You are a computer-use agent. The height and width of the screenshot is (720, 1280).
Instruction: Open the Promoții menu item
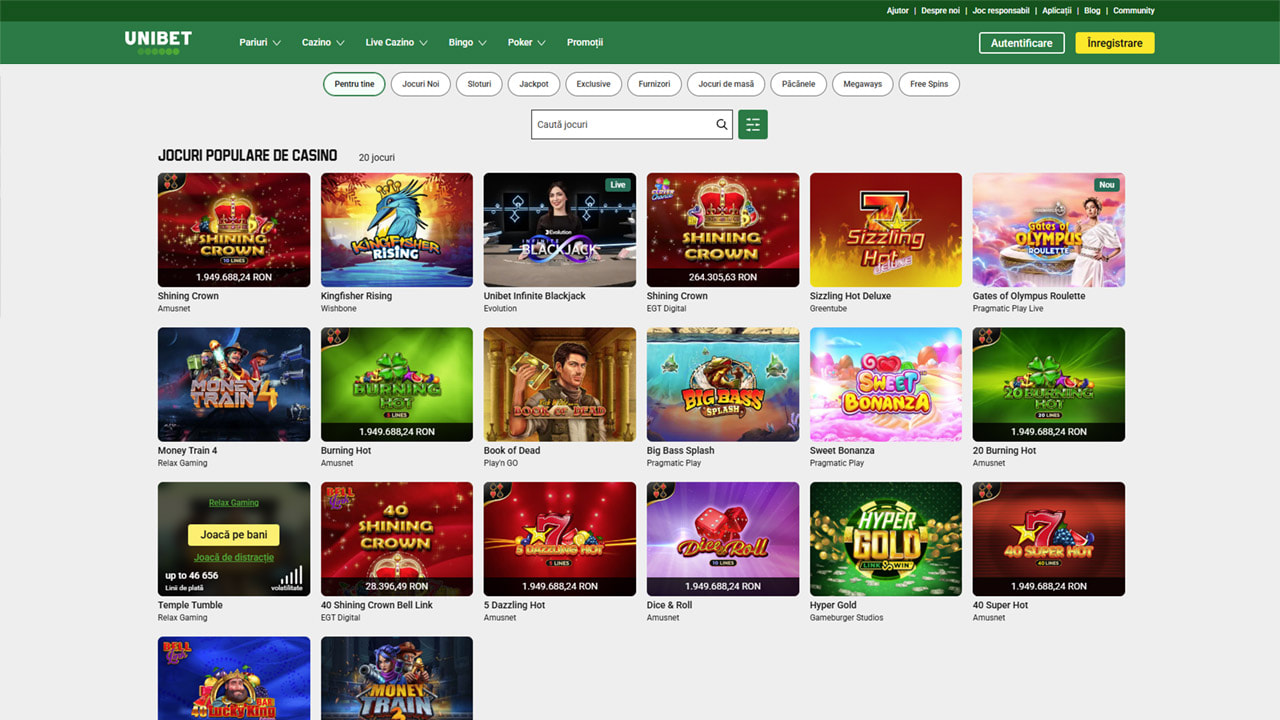coord(585,43)
